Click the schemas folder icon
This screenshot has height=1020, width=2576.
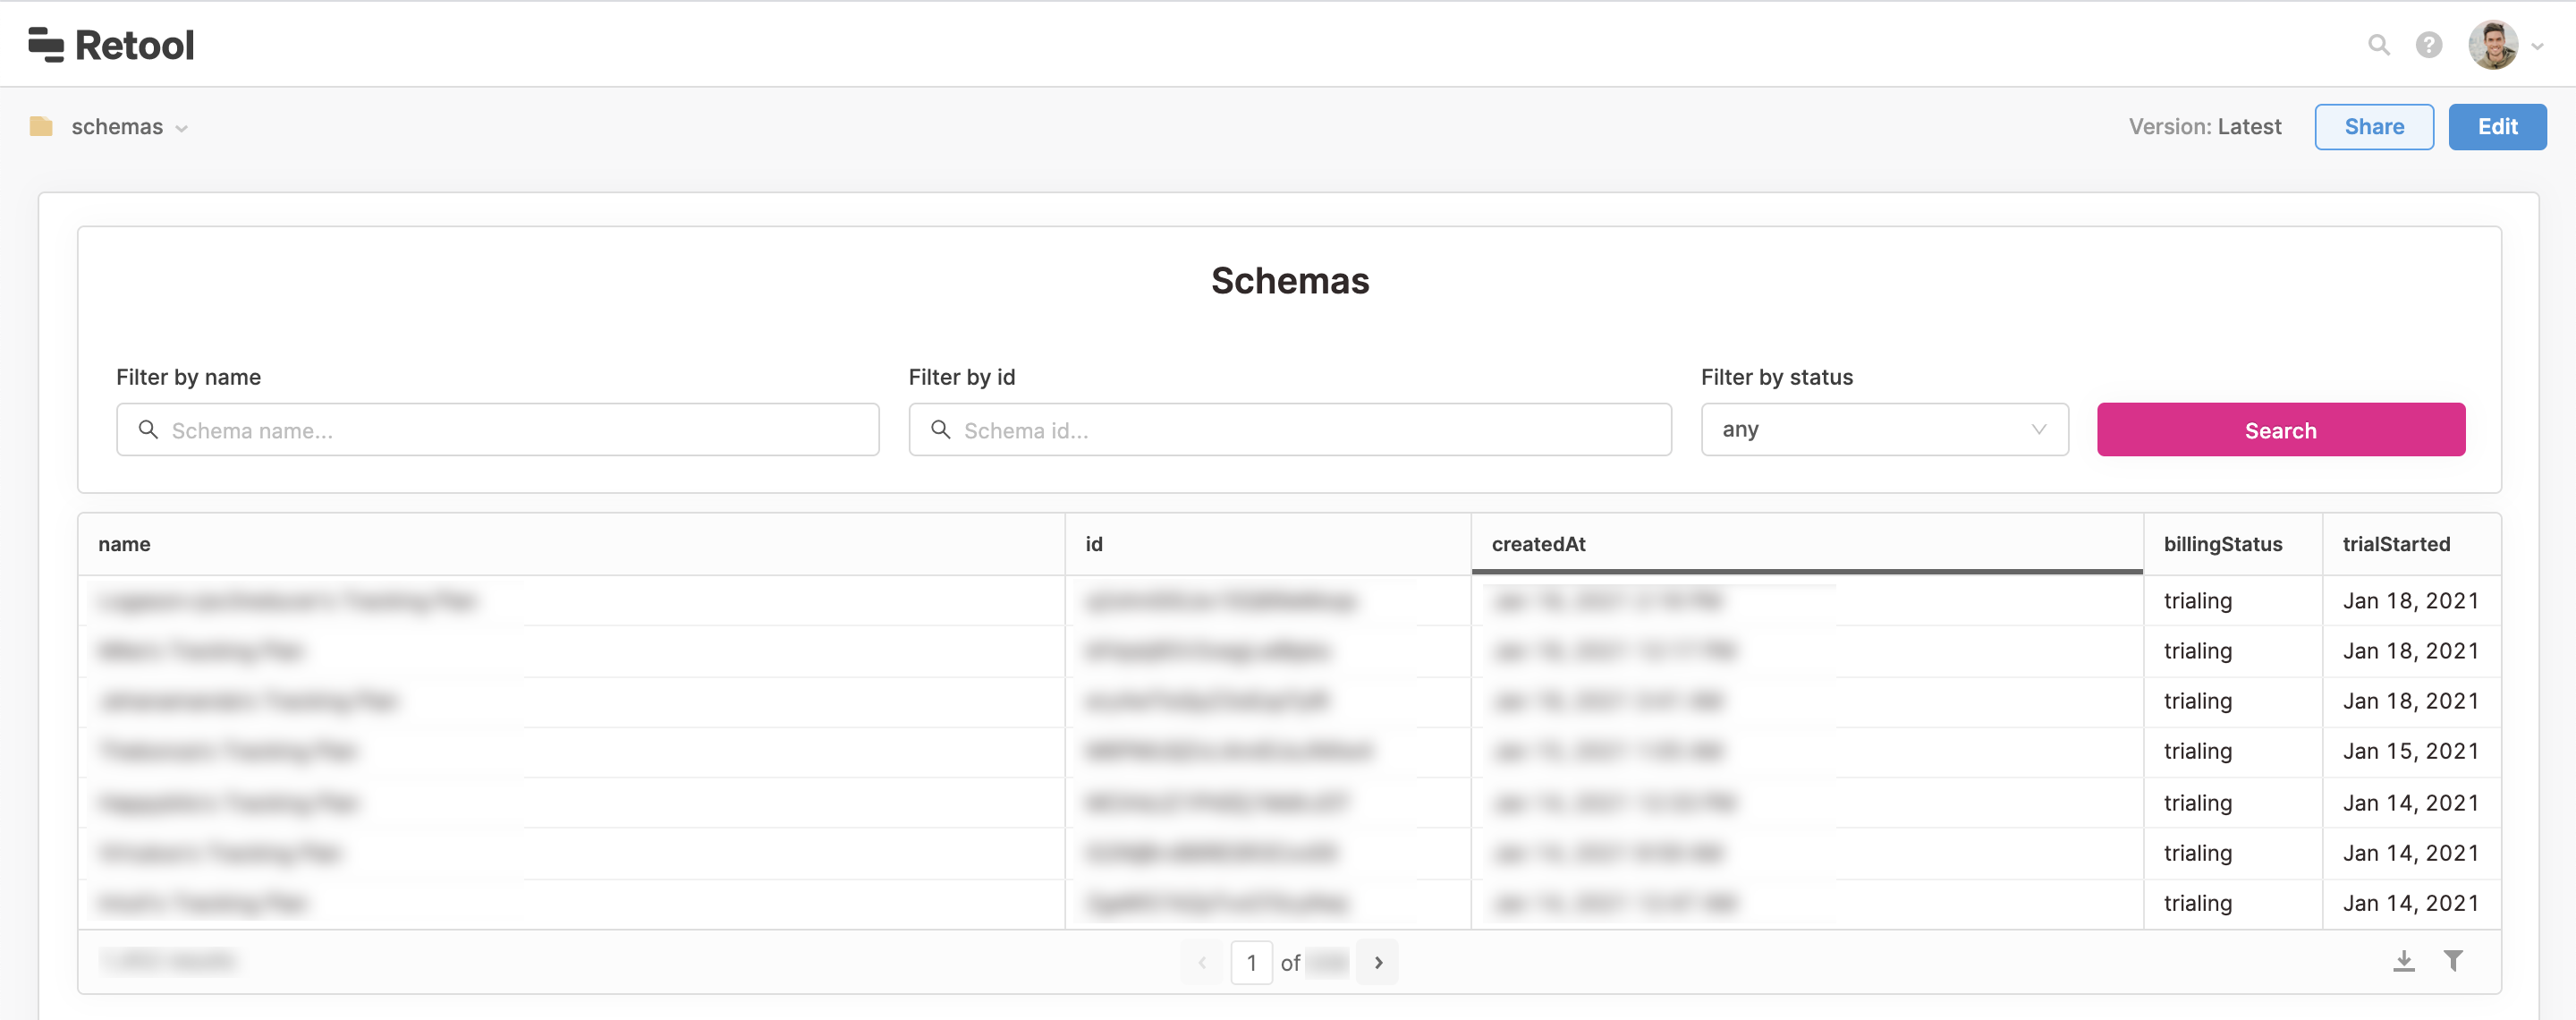(41, 125)
